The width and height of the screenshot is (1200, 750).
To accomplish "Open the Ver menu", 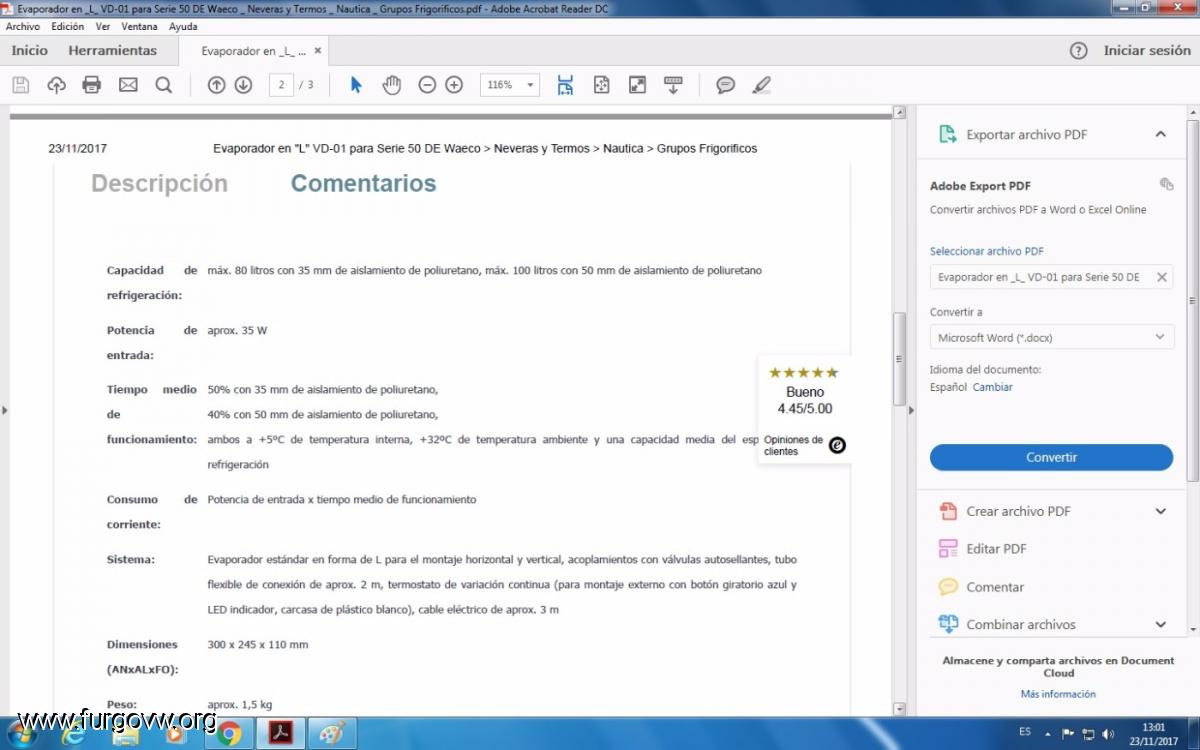I will (103, 27).
